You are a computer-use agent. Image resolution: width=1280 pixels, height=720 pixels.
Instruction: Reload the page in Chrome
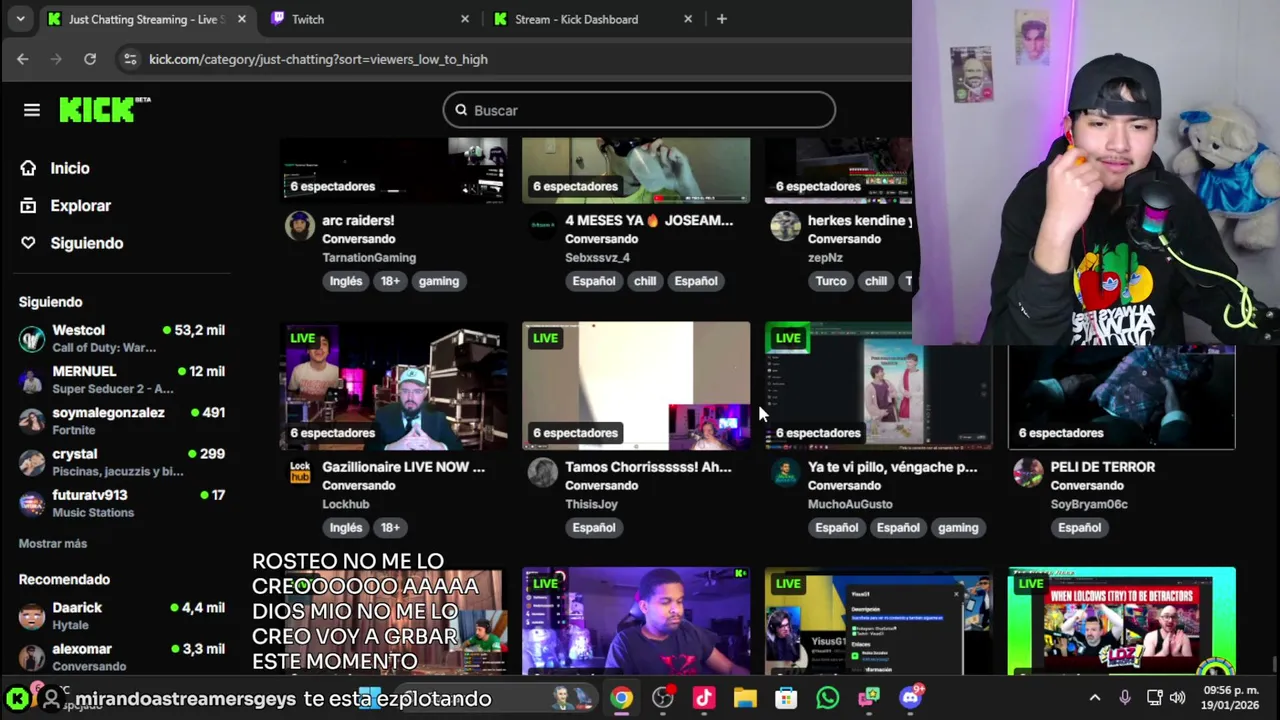click(x=90, y=59)
